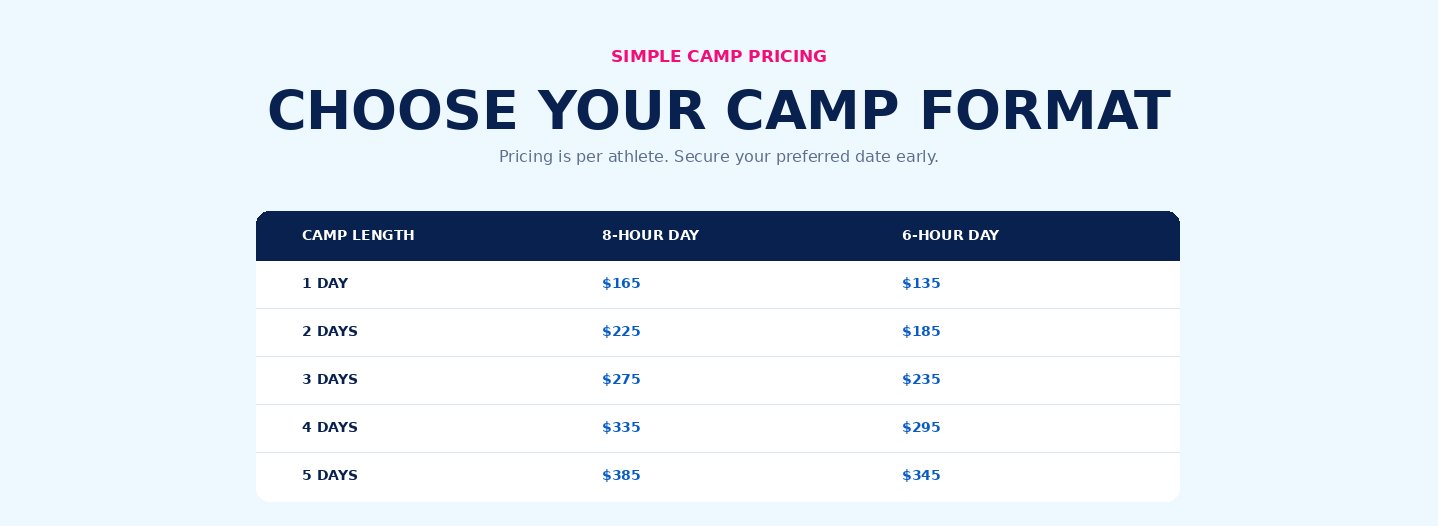Select the $275 three-day price

(621, 380)
